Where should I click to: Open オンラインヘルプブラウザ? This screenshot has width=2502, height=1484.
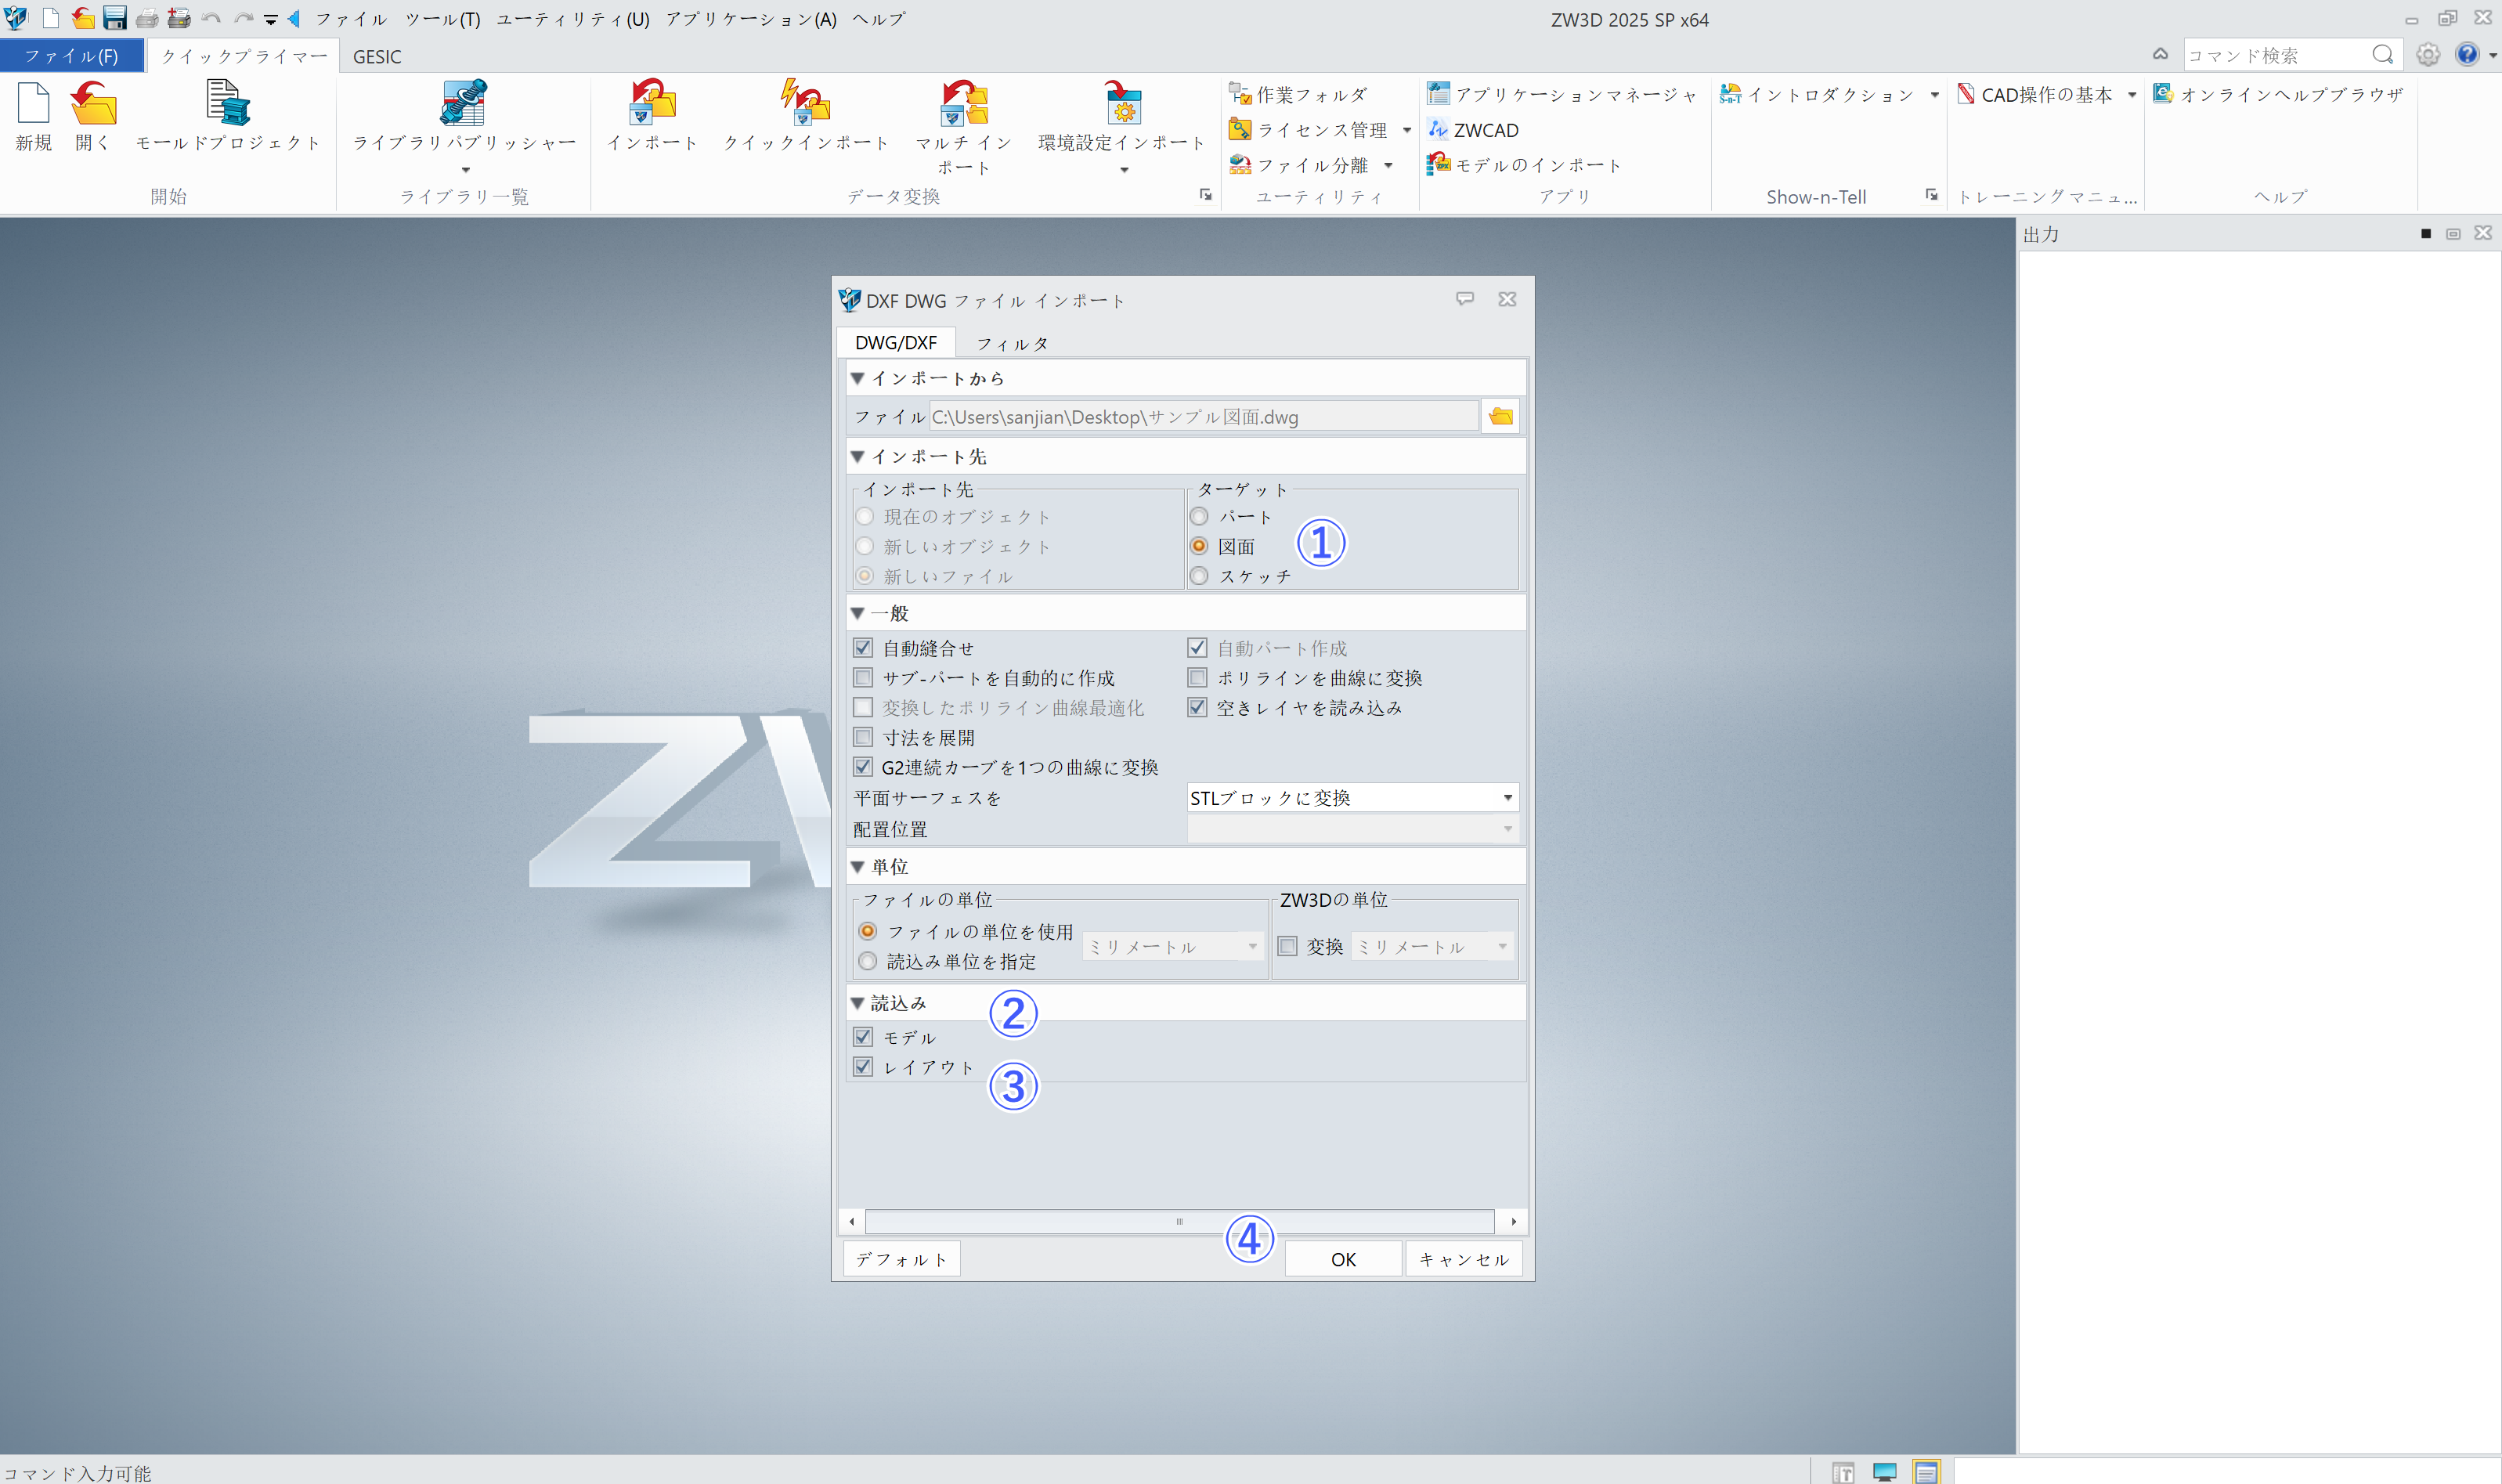pyautogui.click(x=2278, y=94)
